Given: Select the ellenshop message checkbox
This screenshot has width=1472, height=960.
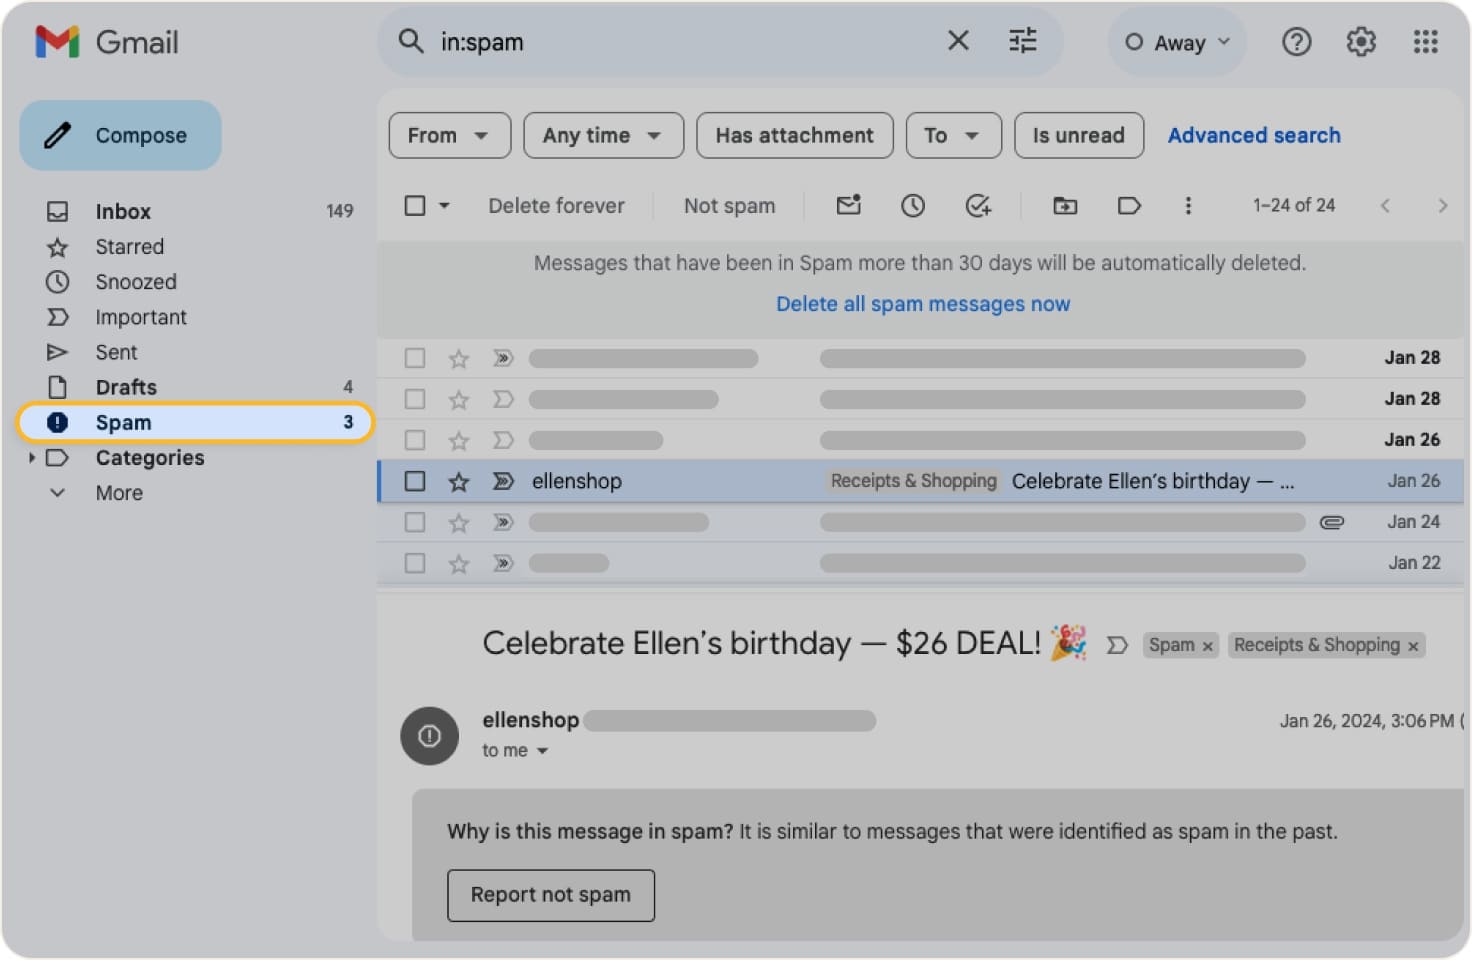Looking at the screenshot, I should pyautogui.click(x=414, y=481).
